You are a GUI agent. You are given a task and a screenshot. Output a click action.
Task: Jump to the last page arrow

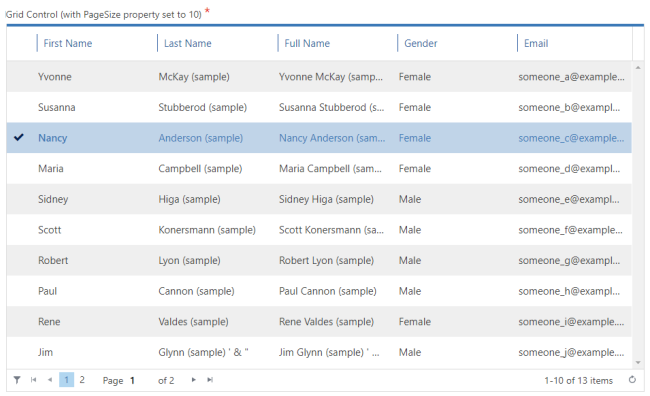tap(210, 380)
